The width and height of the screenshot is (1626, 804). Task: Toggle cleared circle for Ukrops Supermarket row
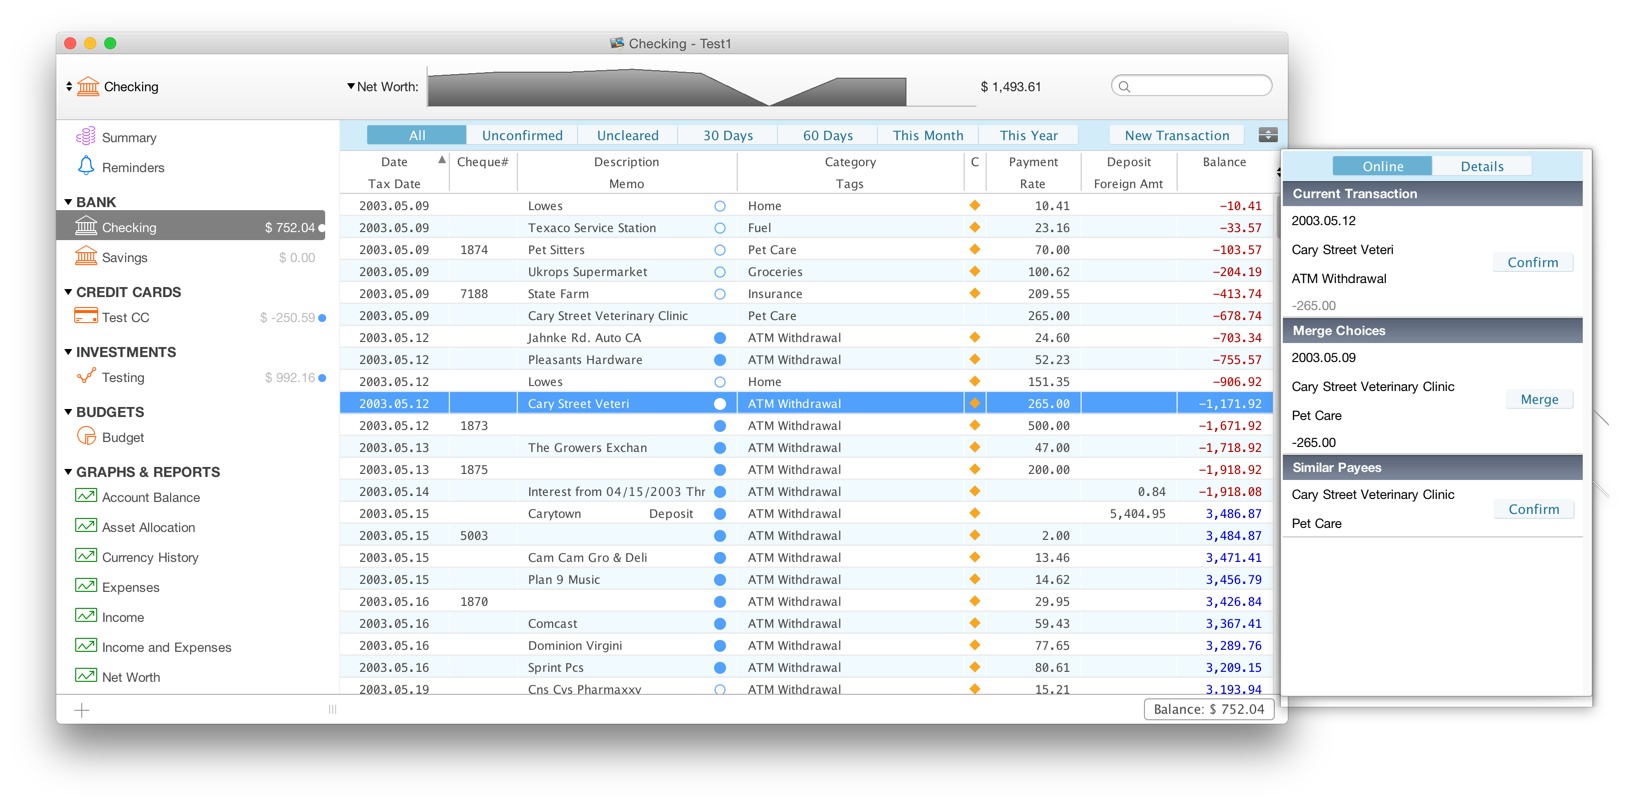(719, 272)
